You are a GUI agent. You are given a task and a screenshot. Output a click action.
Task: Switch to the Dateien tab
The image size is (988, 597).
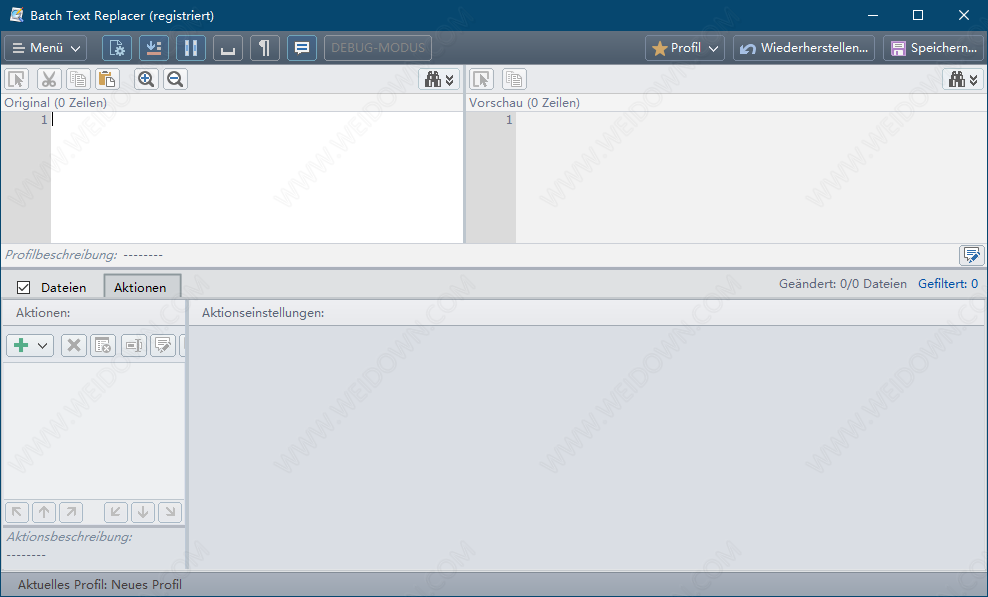(63, 287)
